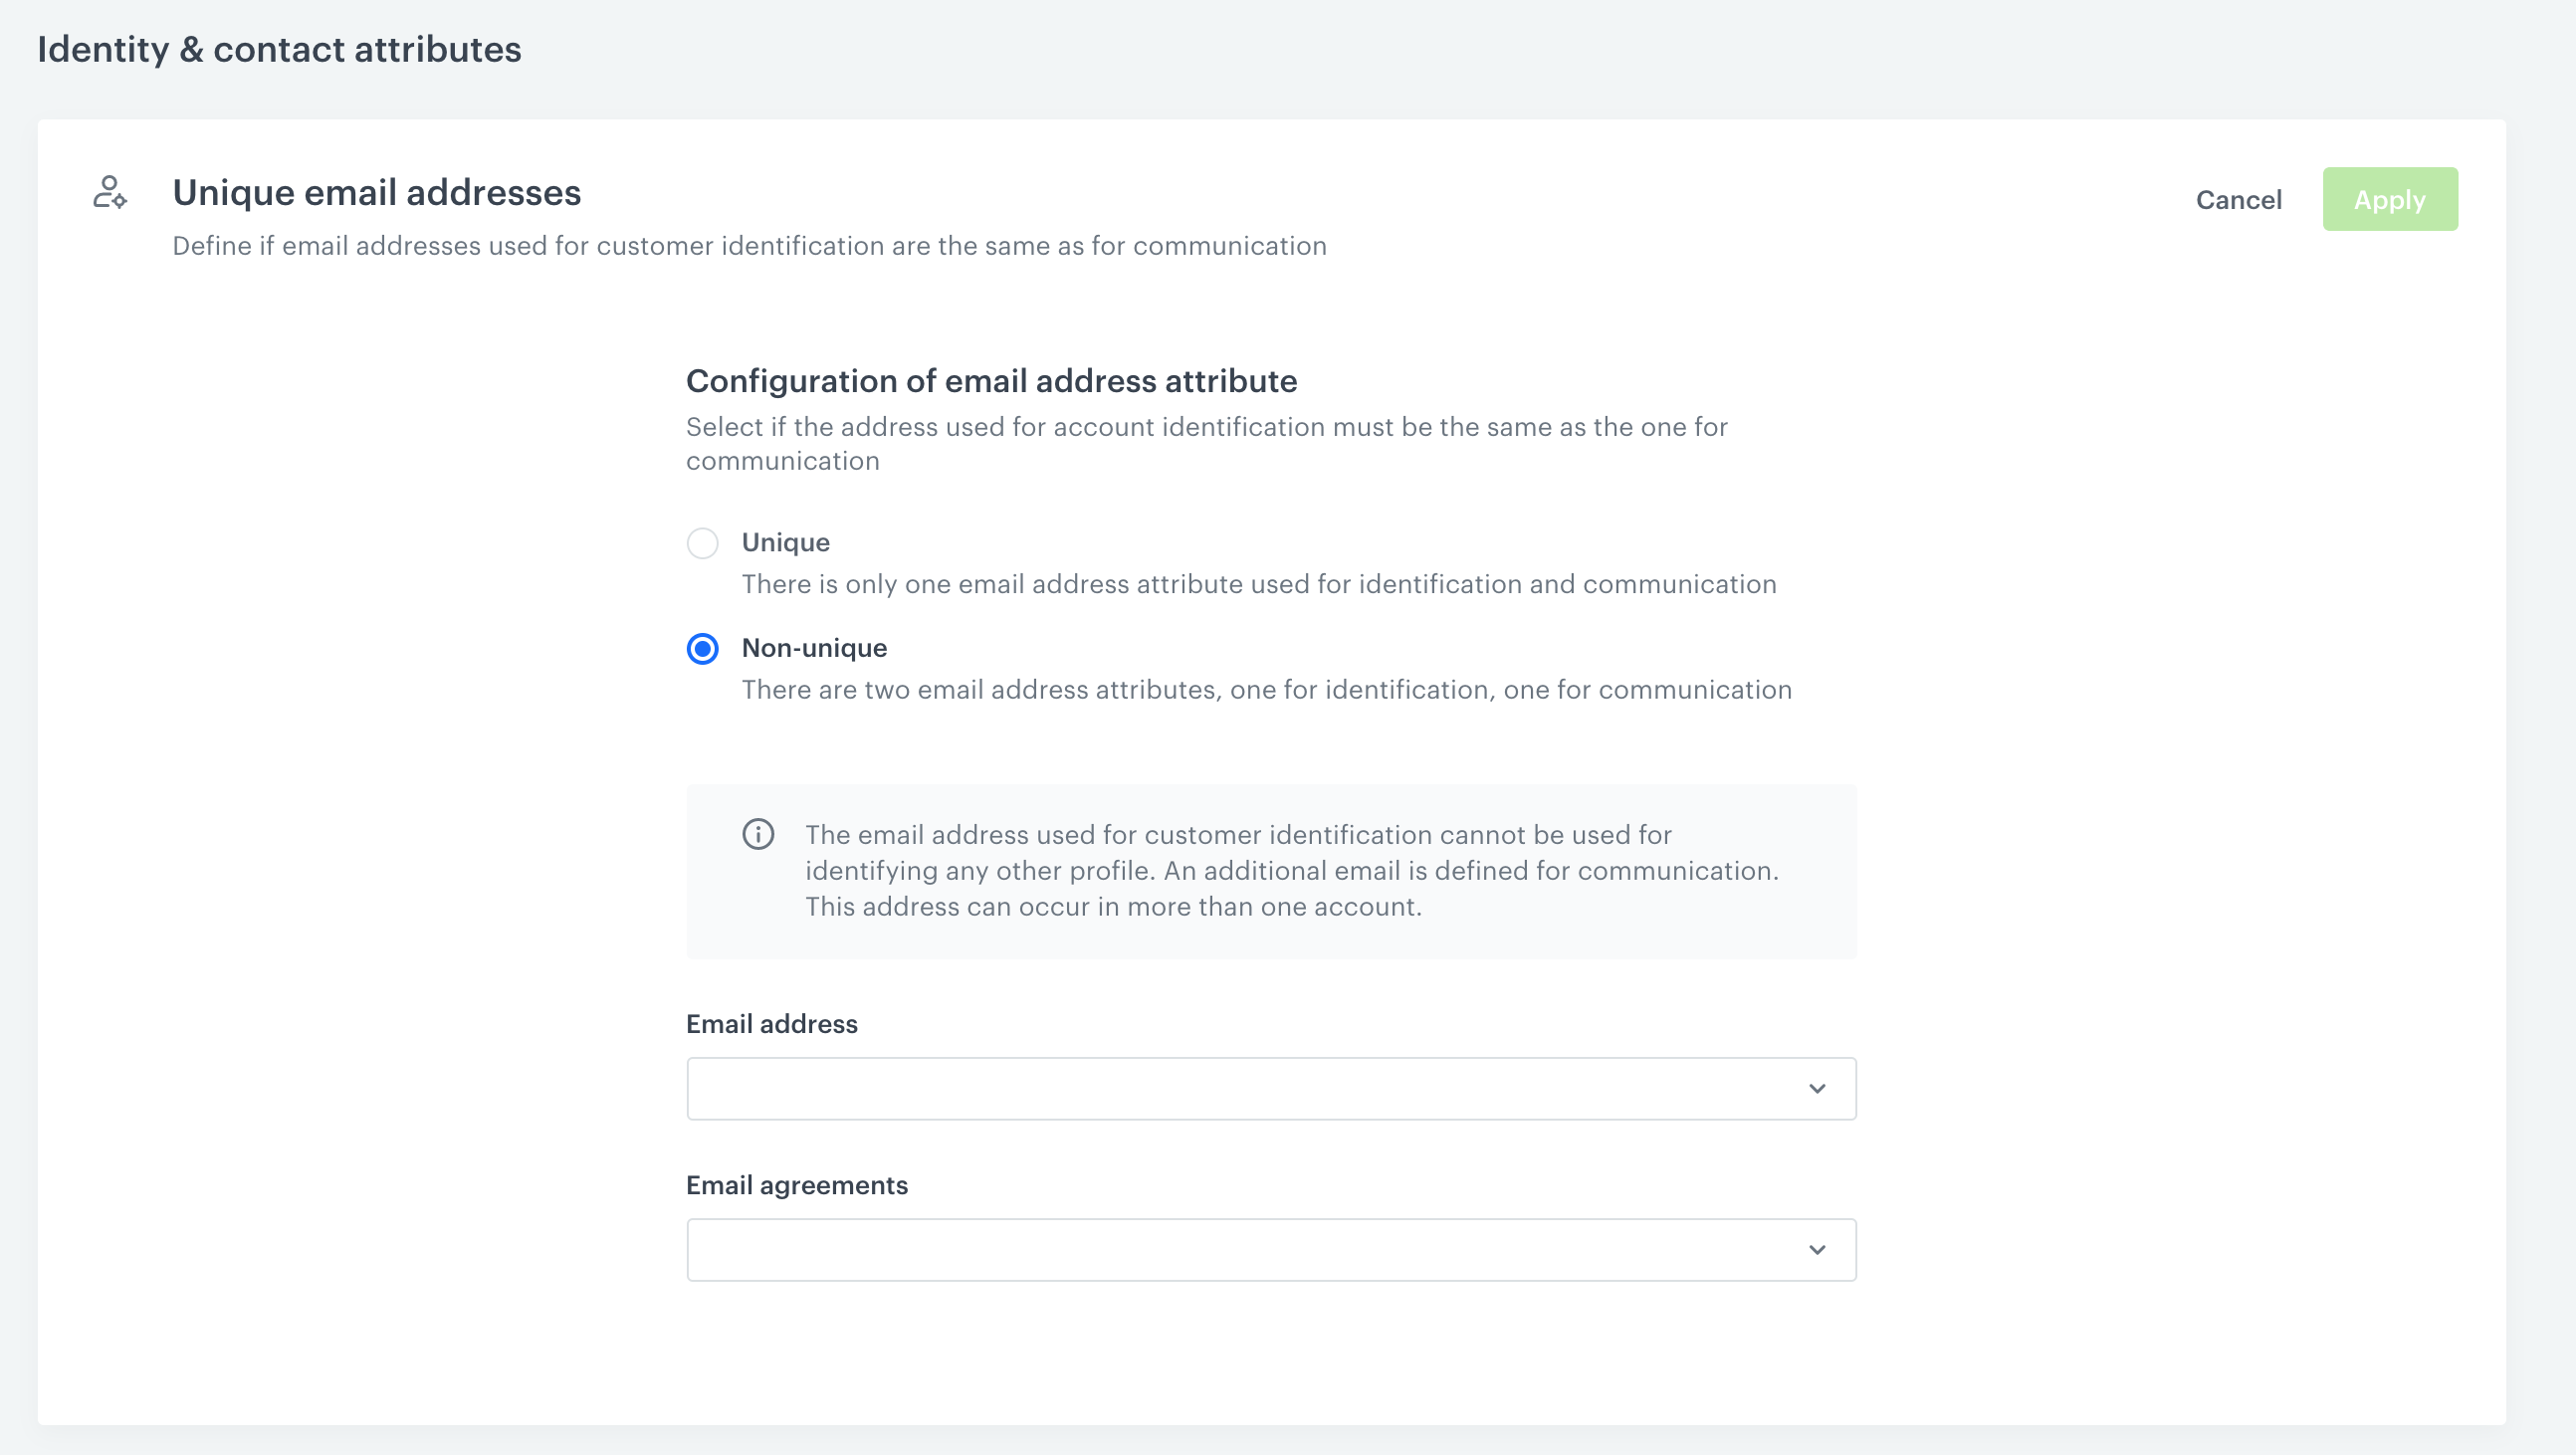Open the Email agreements dropdown
Screen dimensions: 2576x1455
pos(1270,1249)
